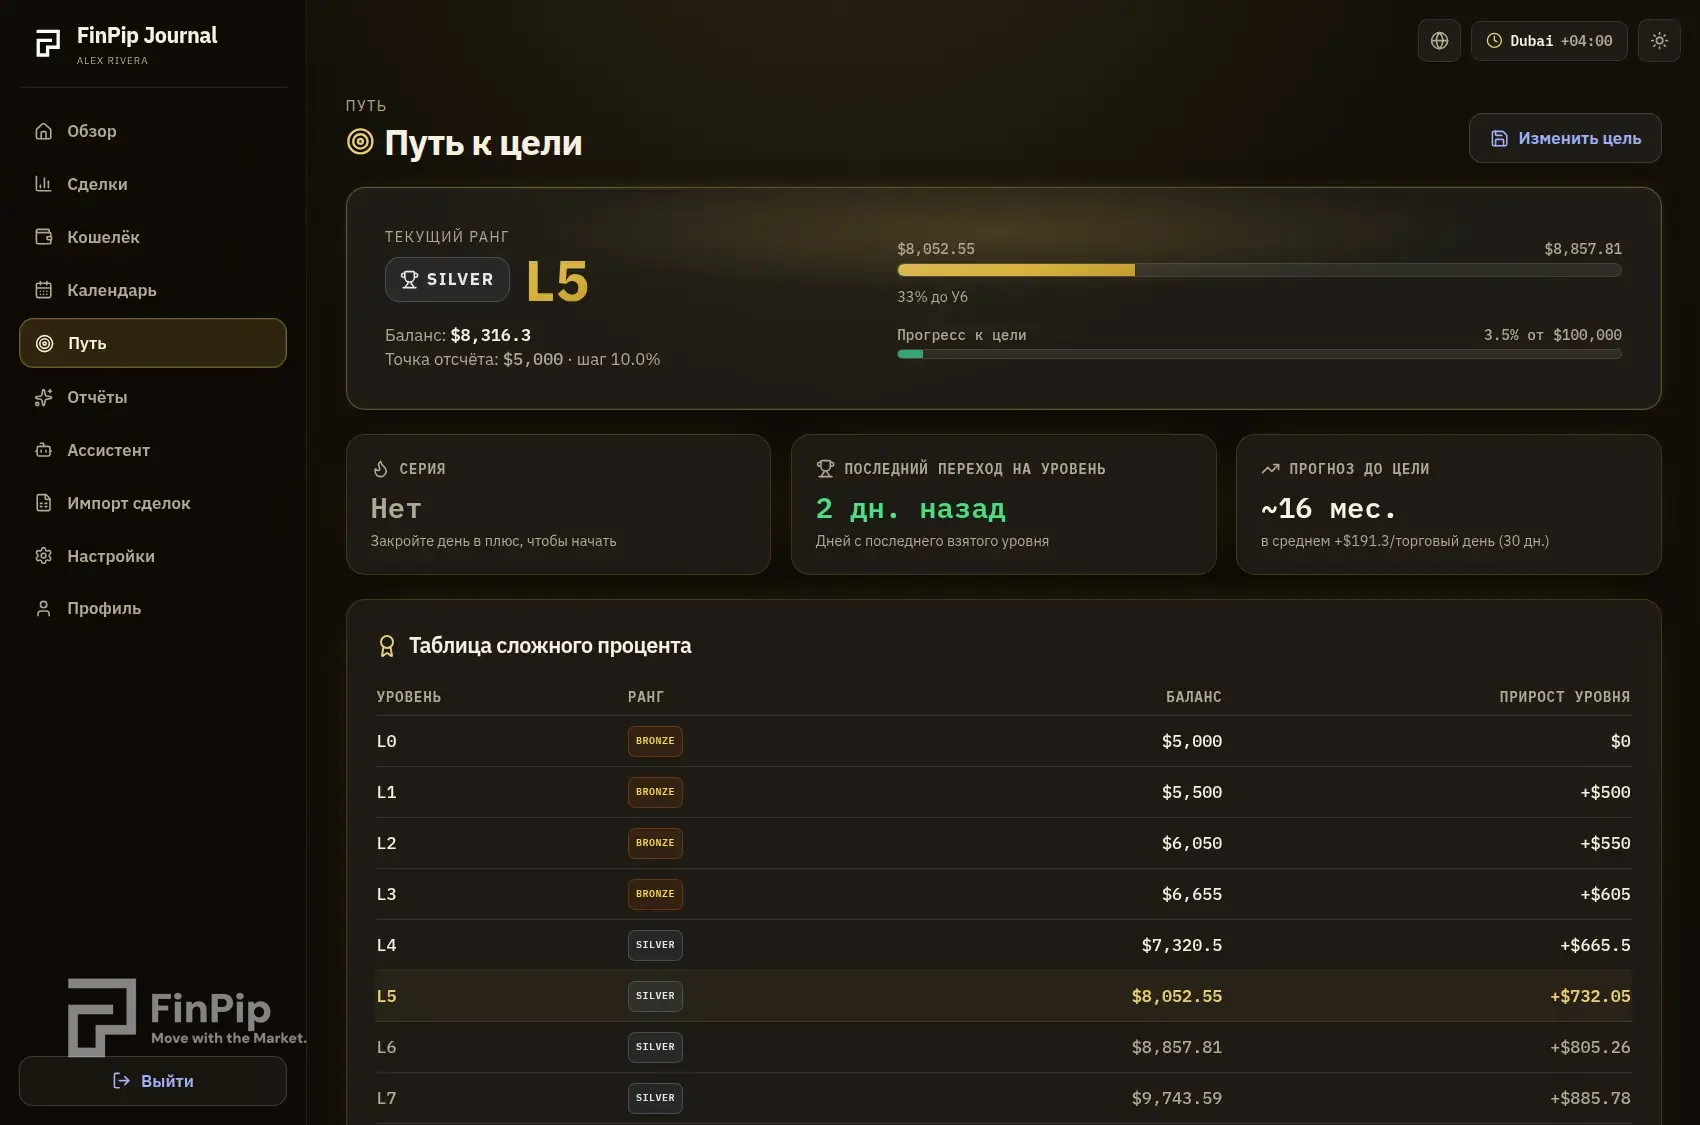Click the Отчёты sparkle icon
1700x1125 pixels.
[44, 397]
